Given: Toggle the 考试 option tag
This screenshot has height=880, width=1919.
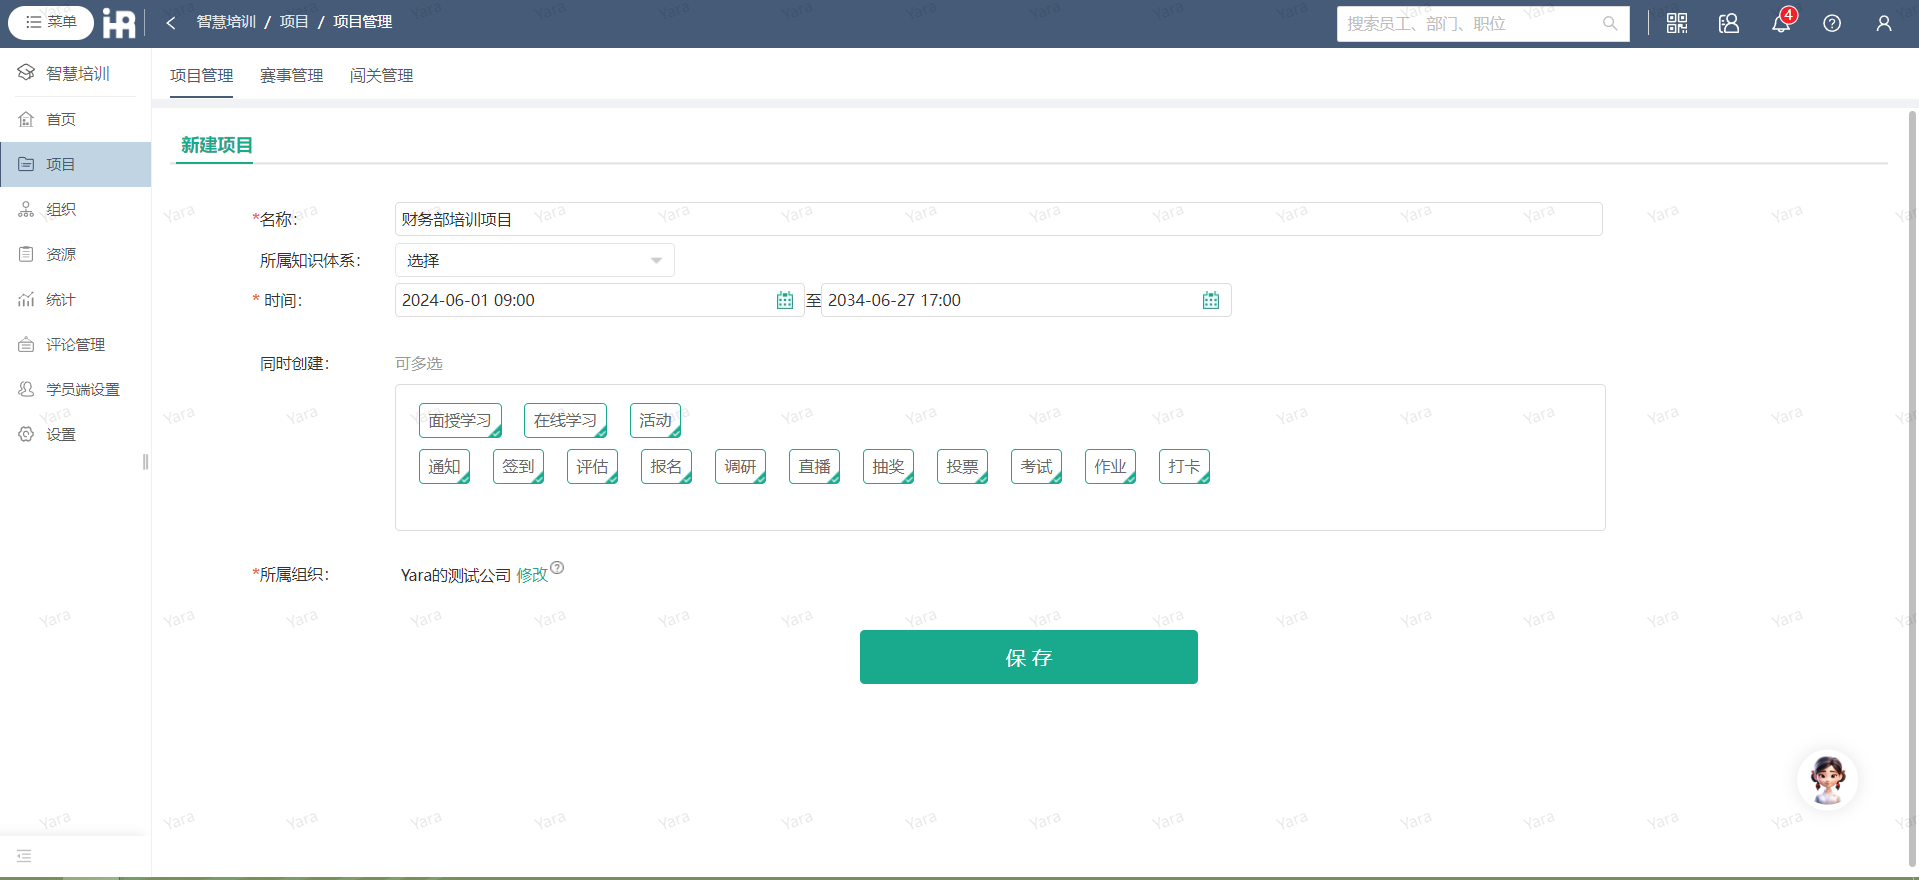Looking at the screenshot, I should point(1036,467).
